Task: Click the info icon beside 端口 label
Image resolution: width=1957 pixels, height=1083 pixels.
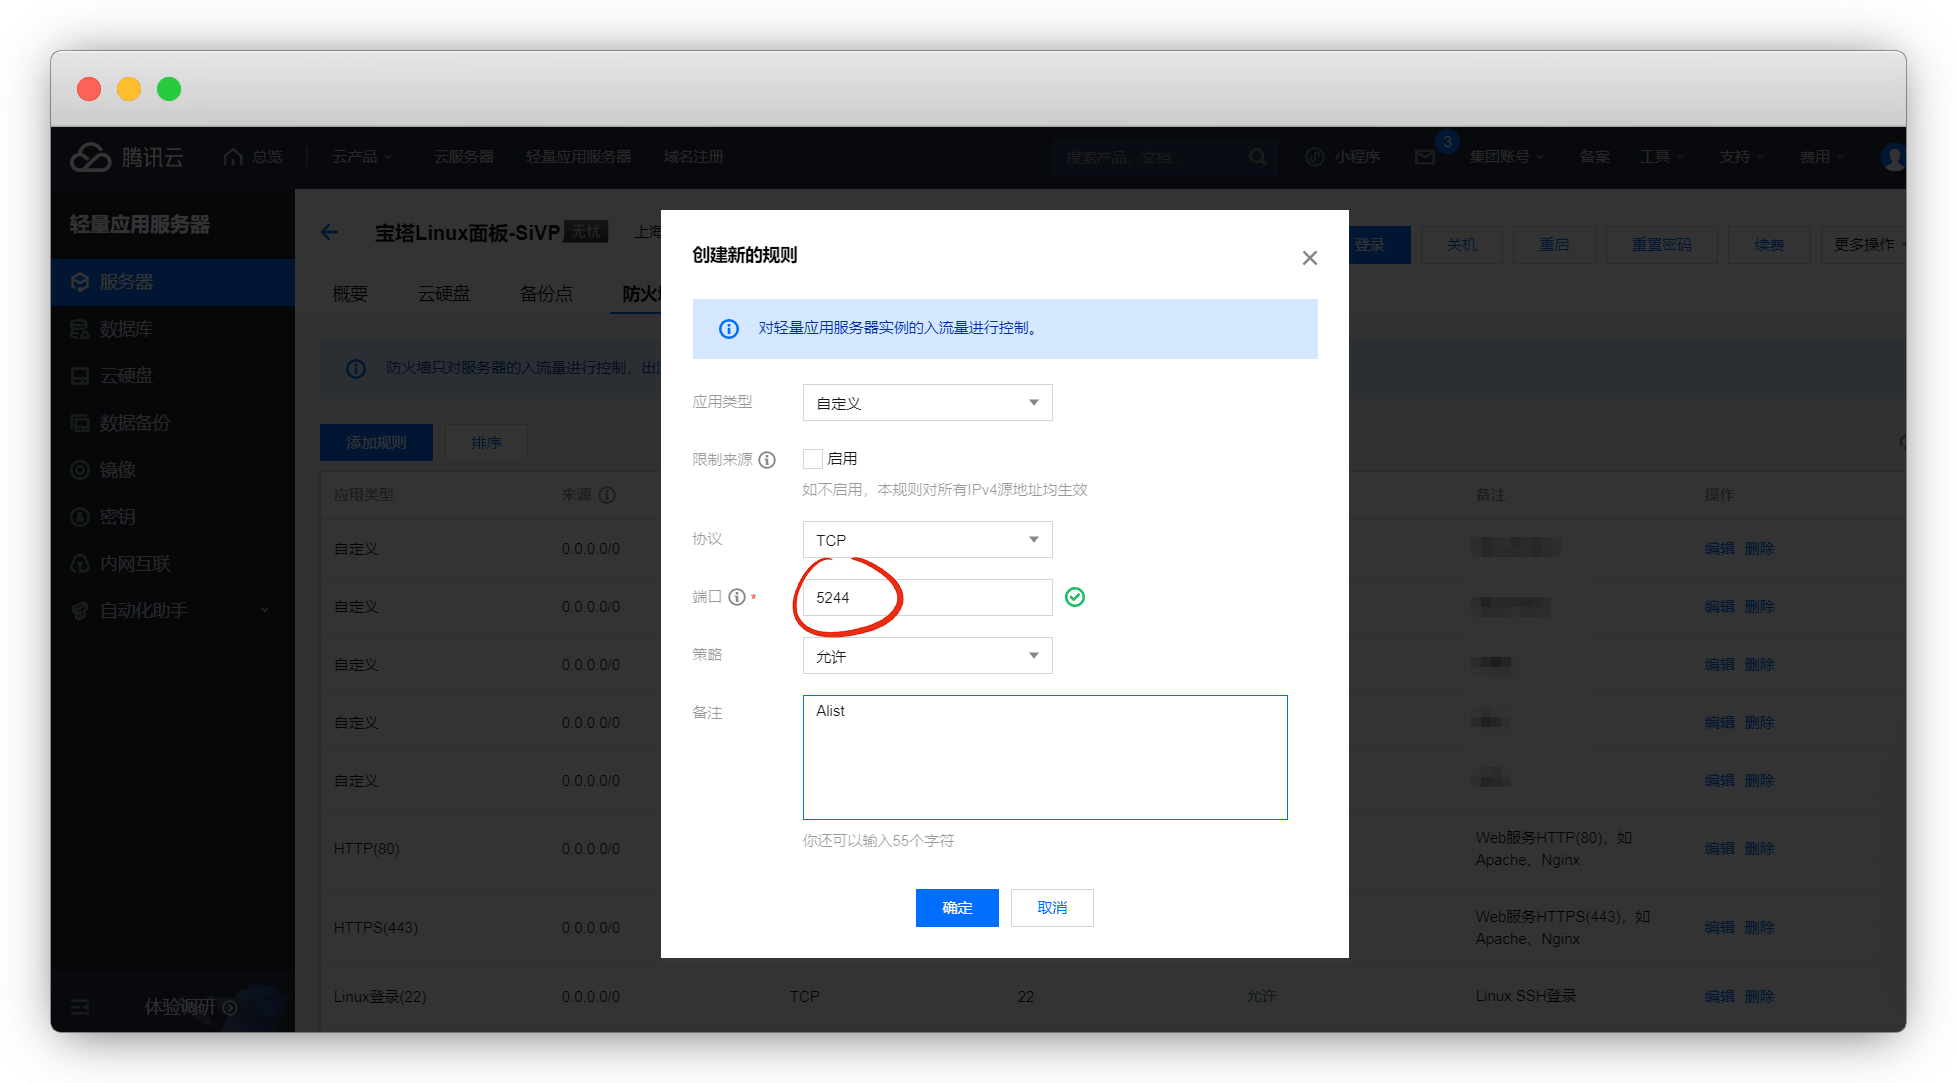Action: [737, 597]
